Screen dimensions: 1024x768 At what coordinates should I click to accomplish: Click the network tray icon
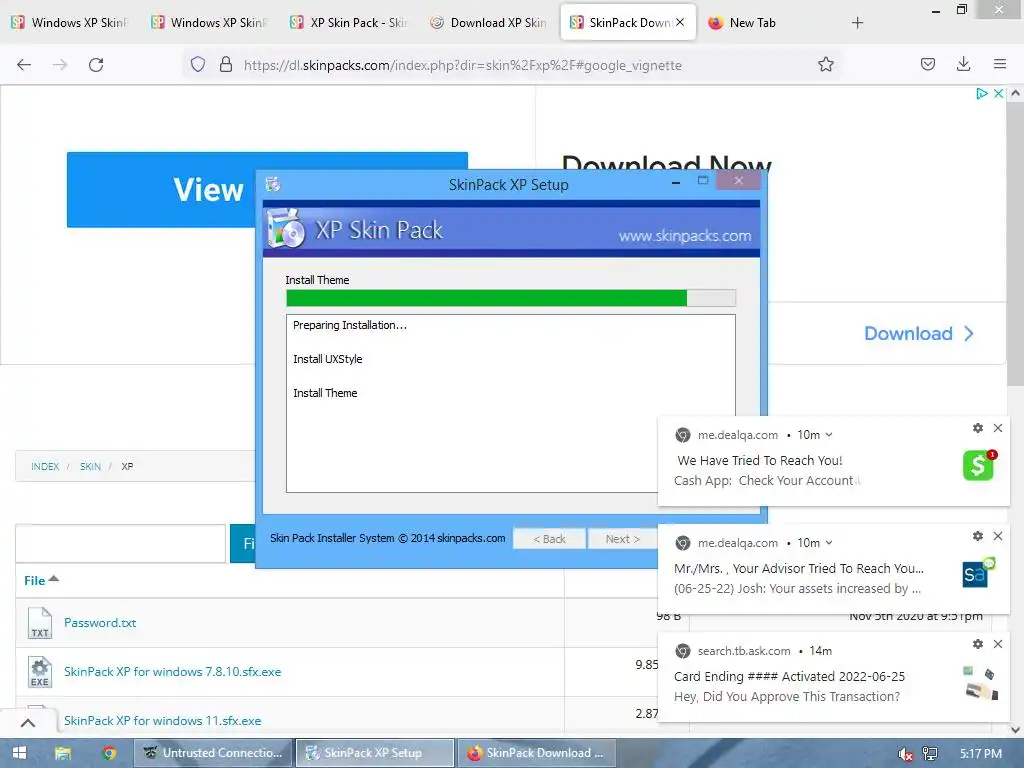pyautogui.click(x=930, y=754)
